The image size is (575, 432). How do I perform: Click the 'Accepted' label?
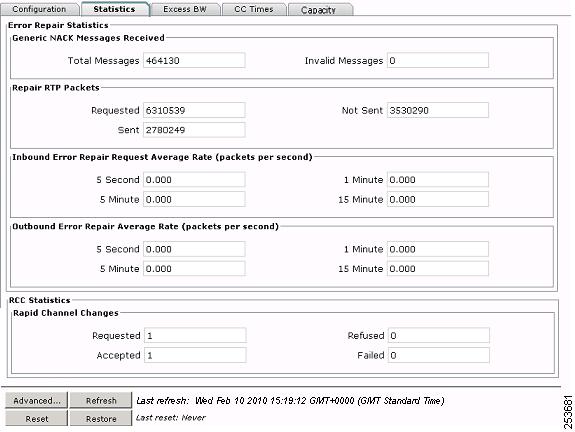click(x=118, y=355)
